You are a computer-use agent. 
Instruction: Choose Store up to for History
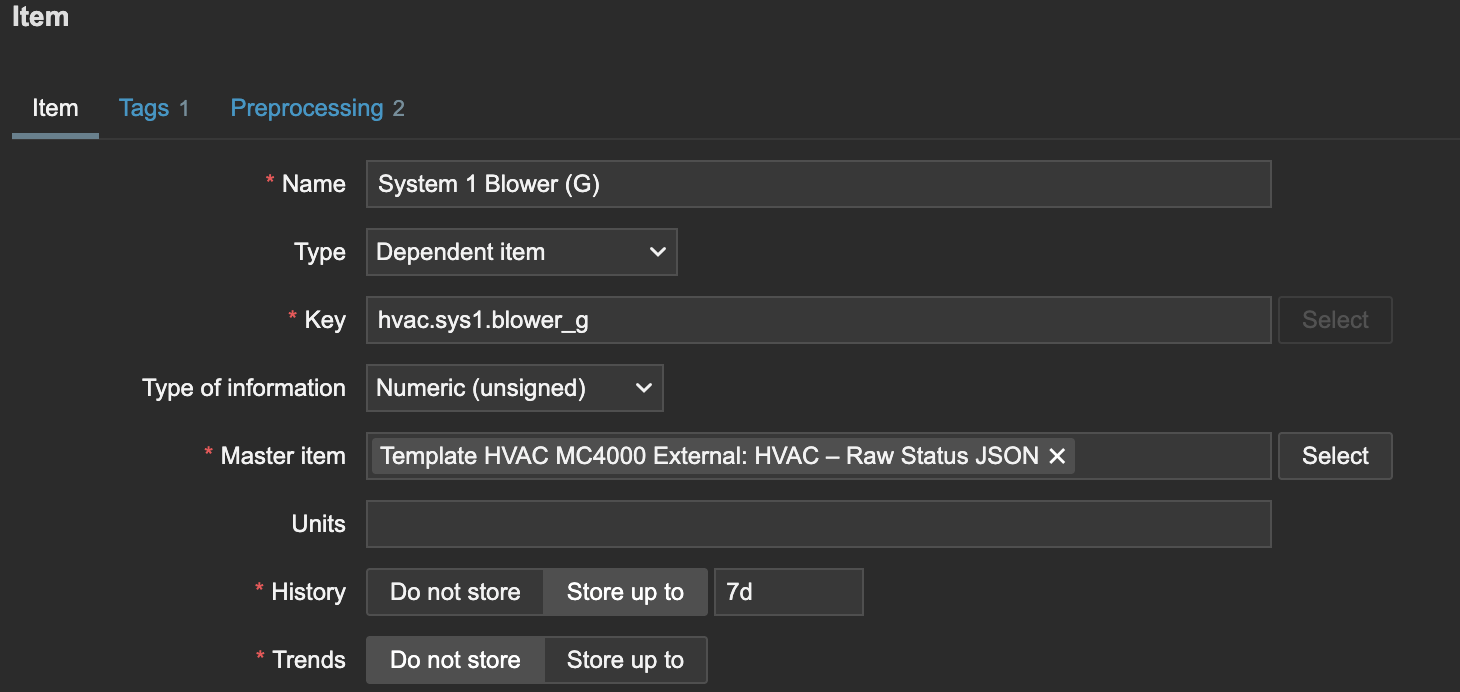625,592
